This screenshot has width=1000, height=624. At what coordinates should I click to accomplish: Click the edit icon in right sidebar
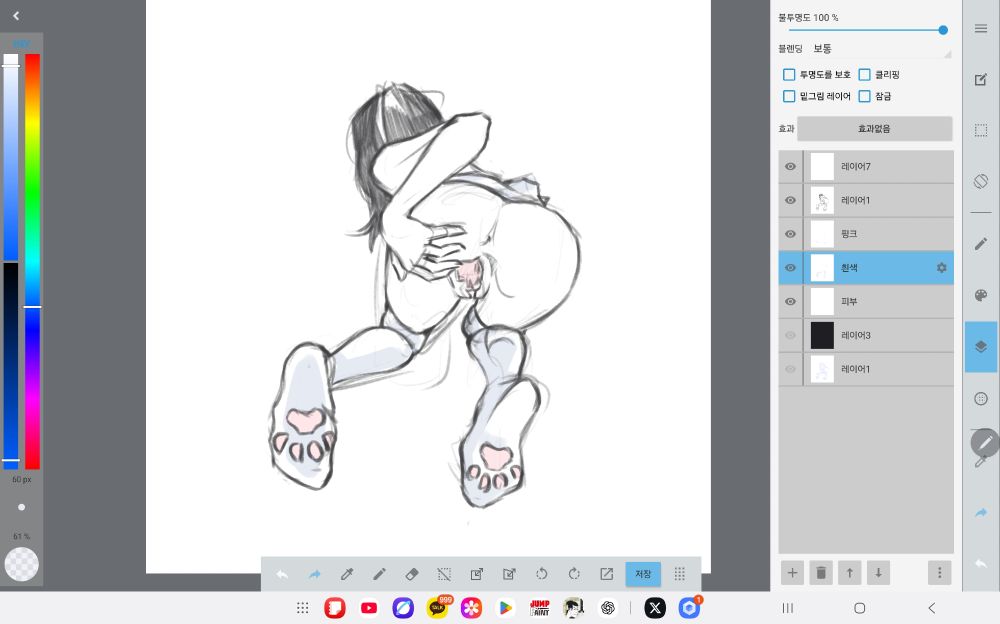click(x=981, y=80)
